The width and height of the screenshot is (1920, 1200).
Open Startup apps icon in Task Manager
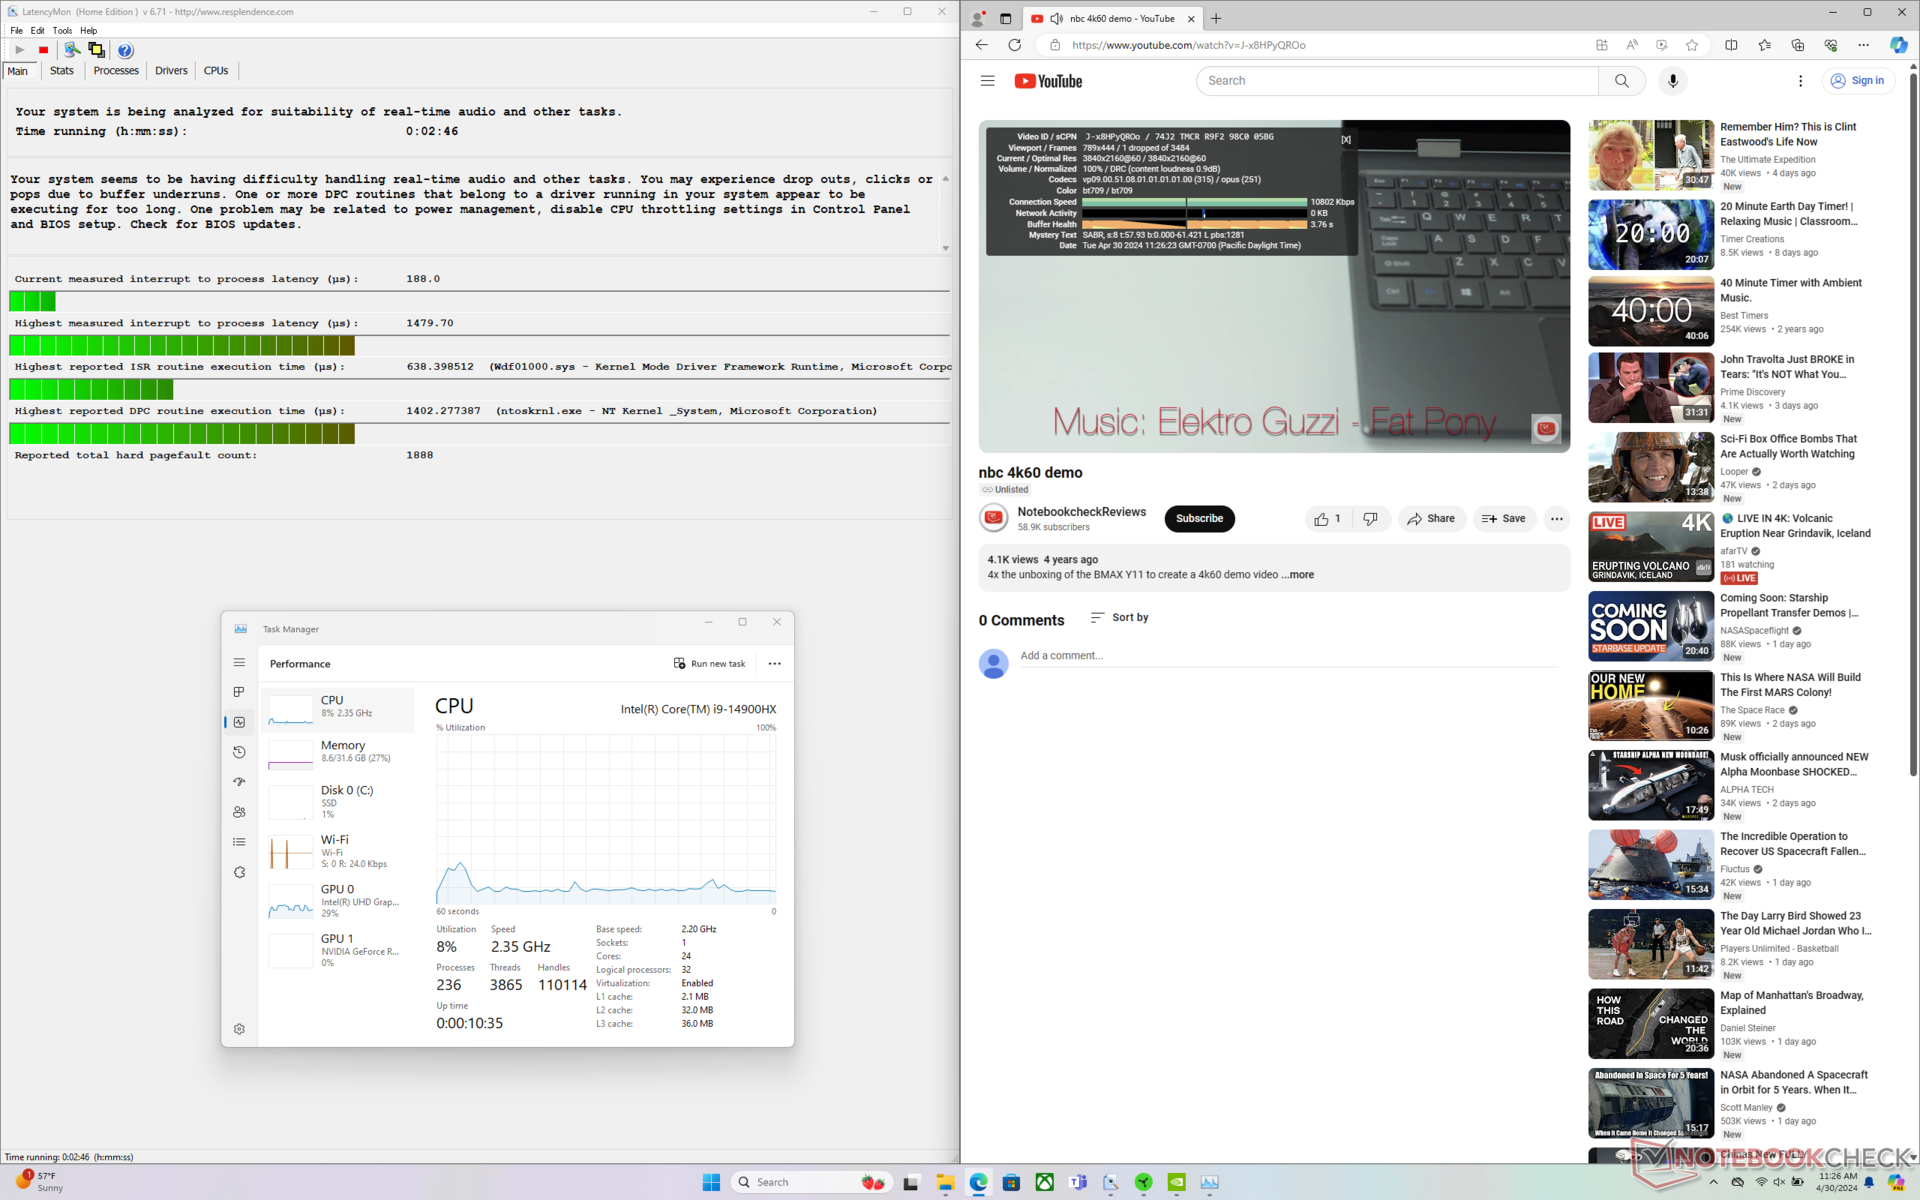[x=239, y=782]
